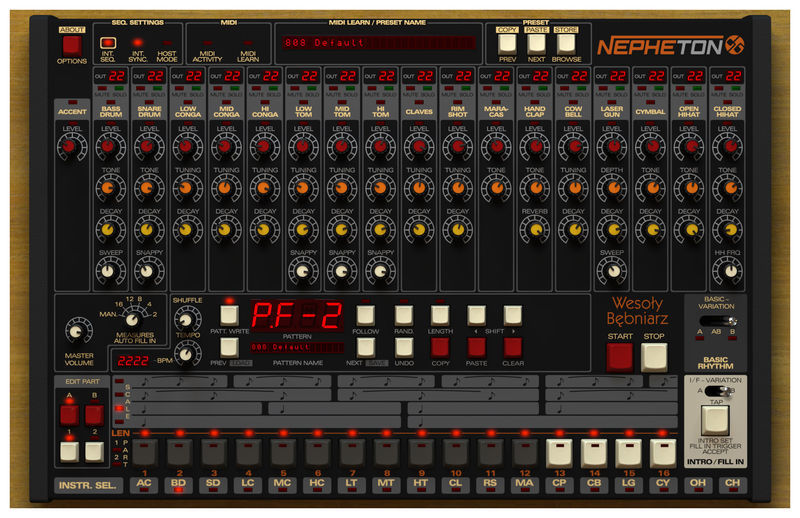Viewport: 800px width, 518px height.
Task: Click the Follow button
Action: (x=365, y=315)
